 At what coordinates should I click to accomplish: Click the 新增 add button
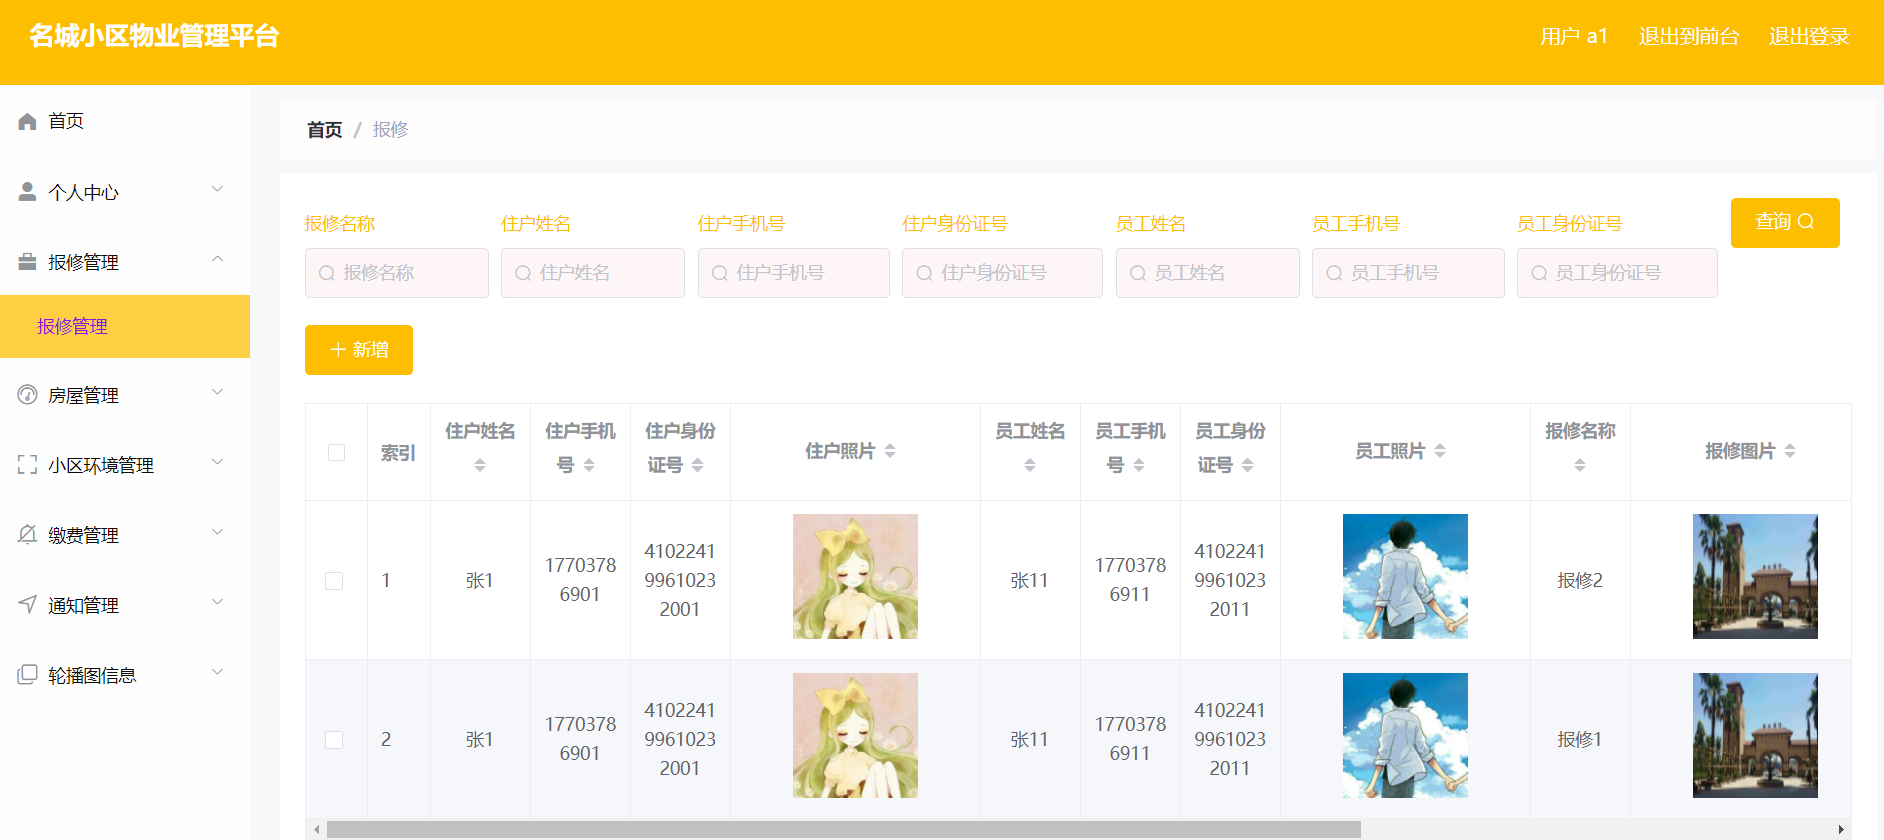(x=359, y=350)
